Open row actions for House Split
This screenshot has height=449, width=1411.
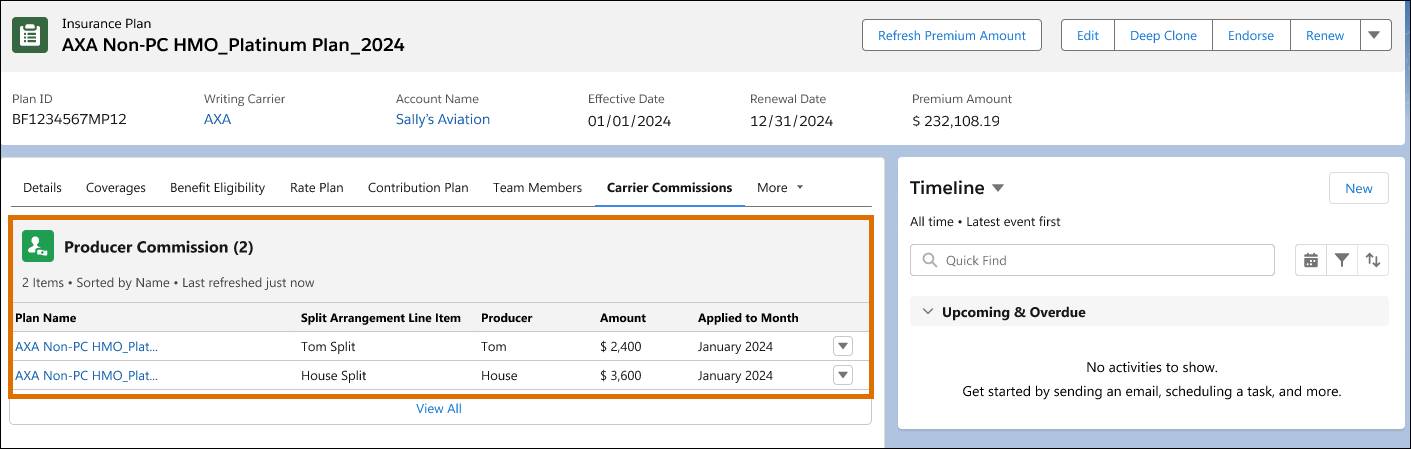[843, 375]
